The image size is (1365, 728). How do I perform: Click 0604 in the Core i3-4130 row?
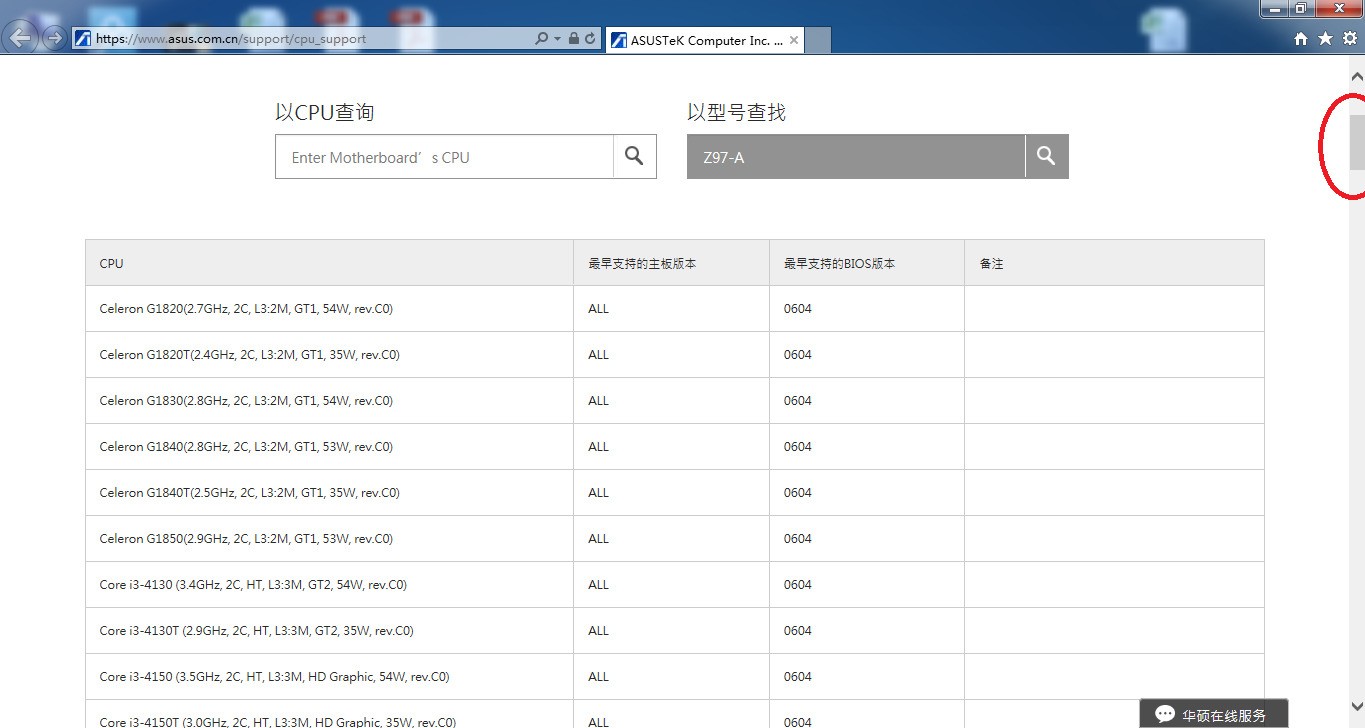[797, 585]
